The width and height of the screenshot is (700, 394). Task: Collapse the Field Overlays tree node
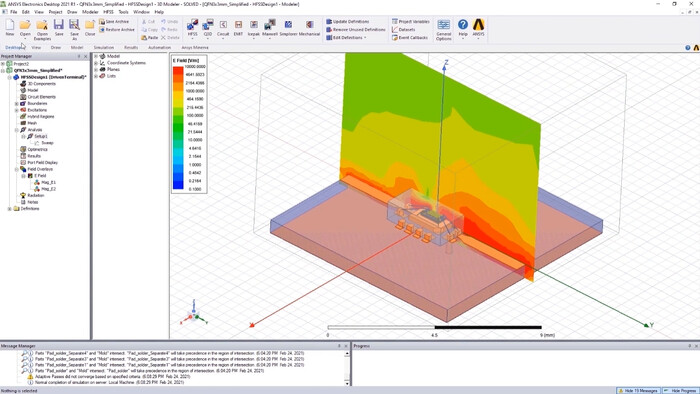tap(17, 169)
